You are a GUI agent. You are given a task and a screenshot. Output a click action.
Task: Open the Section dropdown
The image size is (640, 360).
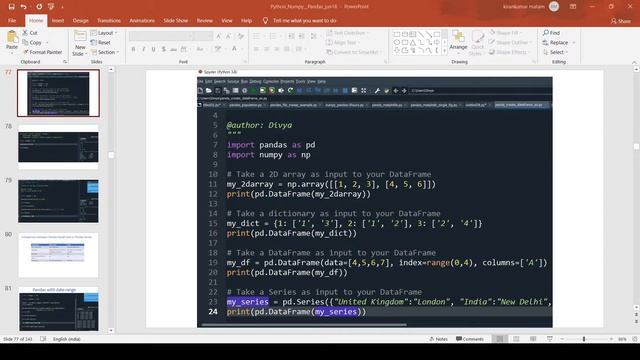click(105, 52)
